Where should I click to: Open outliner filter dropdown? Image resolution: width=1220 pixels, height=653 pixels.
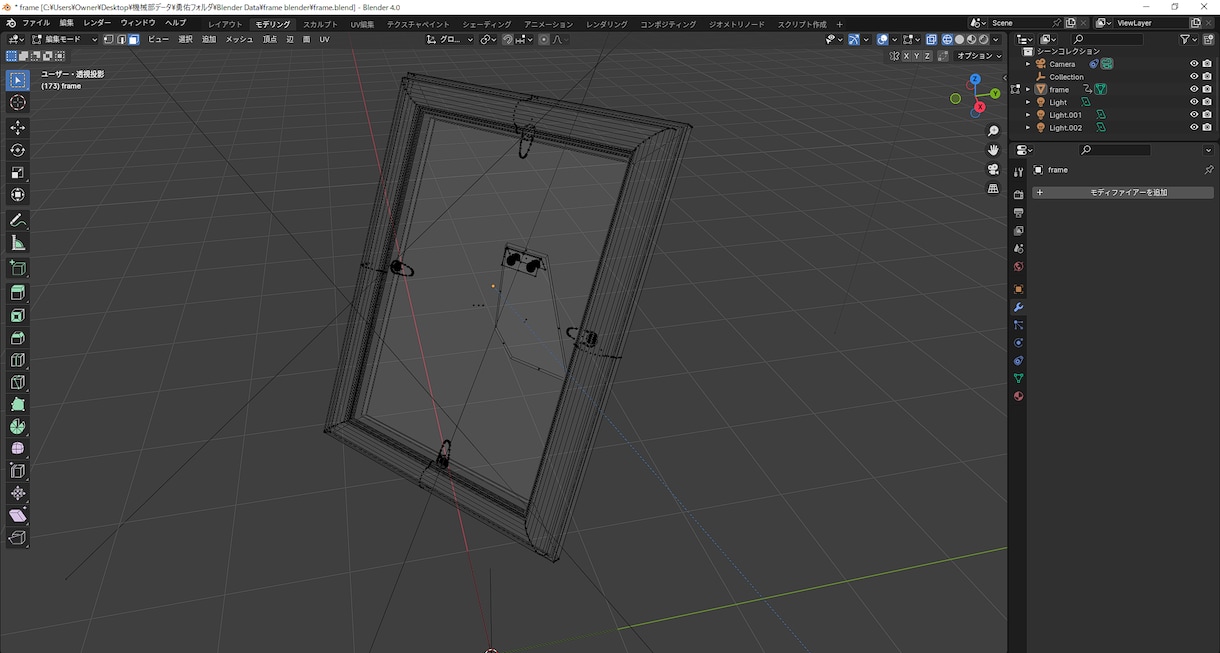(1187, 39)
